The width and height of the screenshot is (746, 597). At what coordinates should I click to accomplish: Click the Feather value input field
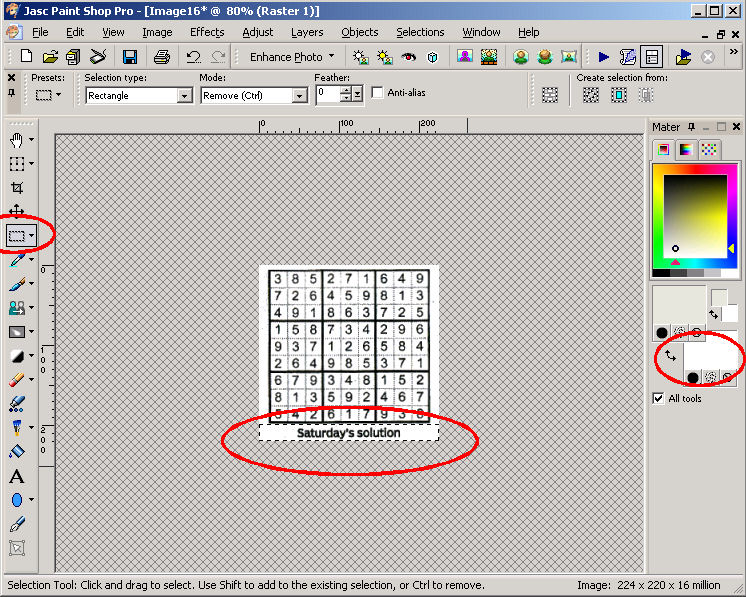coord(327,94)
